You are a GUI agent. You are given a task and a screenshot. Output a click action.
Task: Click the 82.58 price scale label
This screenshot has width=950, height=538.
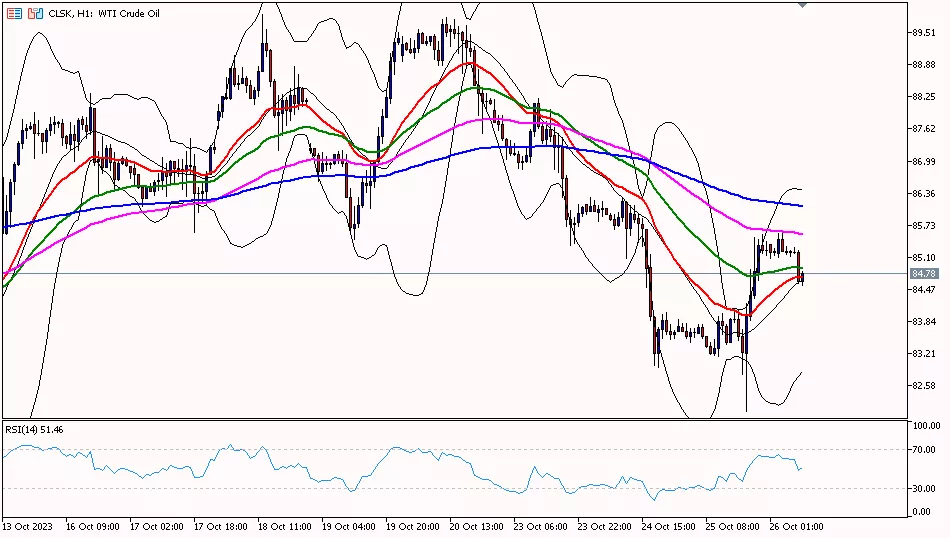924,386
